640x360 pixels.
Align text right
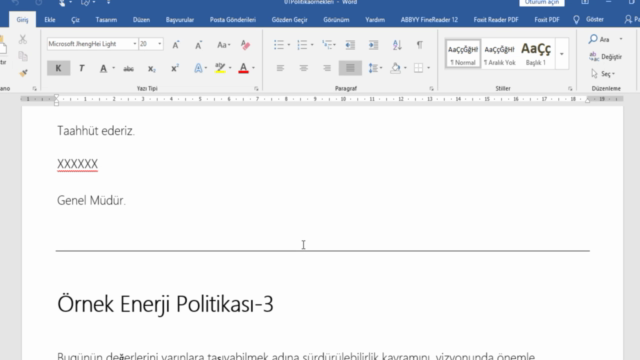tap(327, 68)
